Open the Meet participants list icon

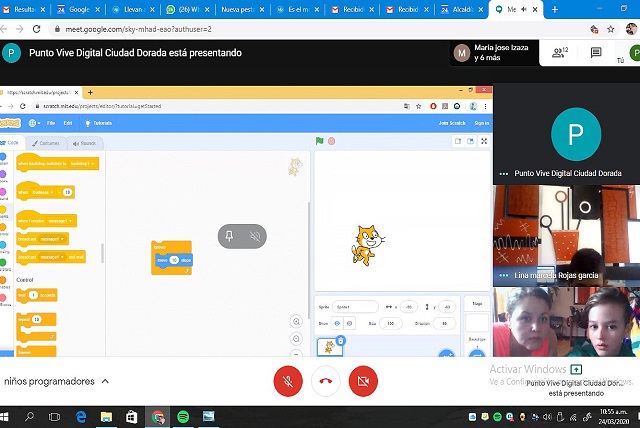coord(560,52)
